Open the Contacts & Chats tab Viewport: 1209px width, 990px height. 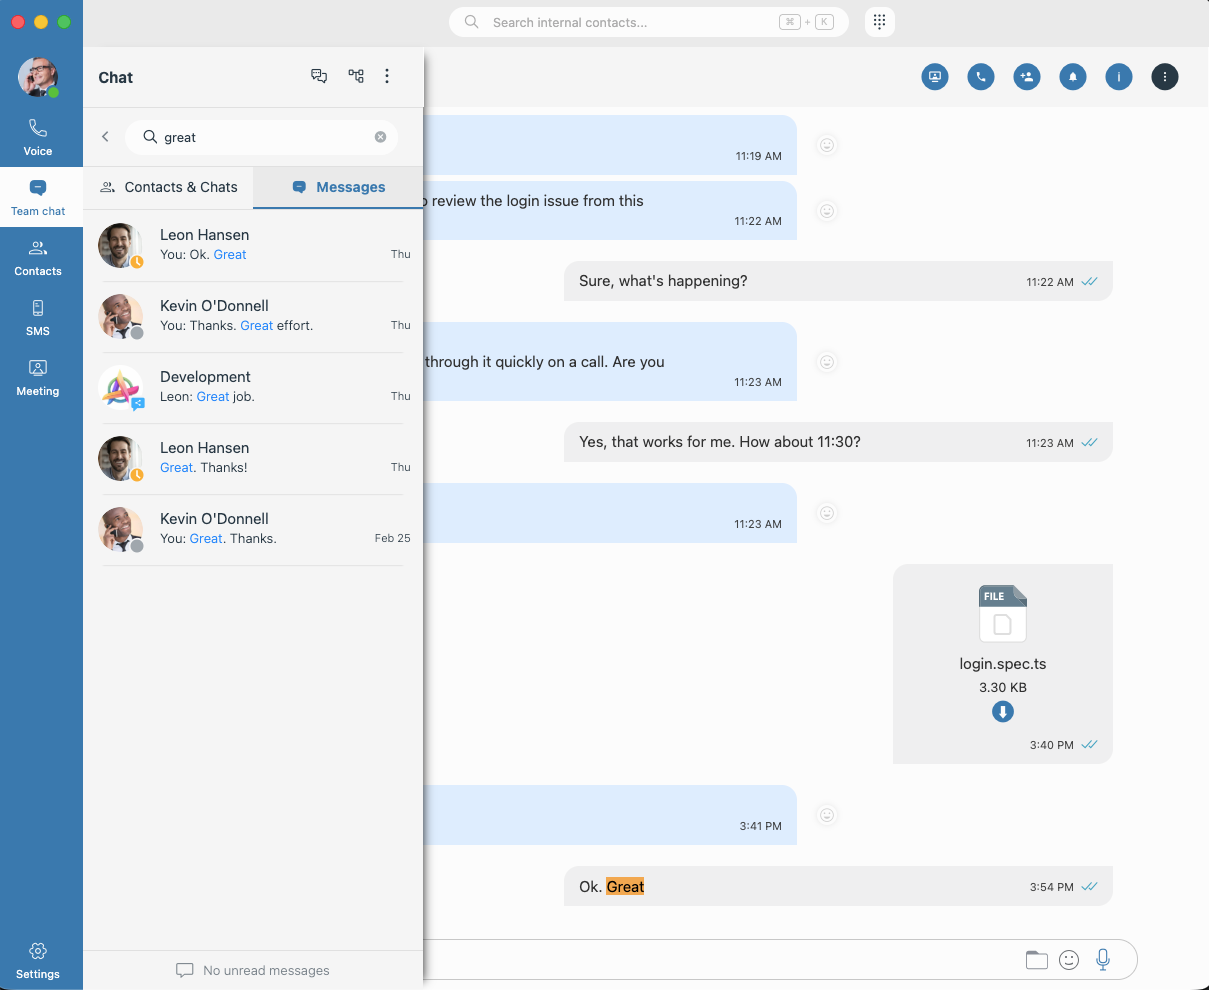point(168,187)
